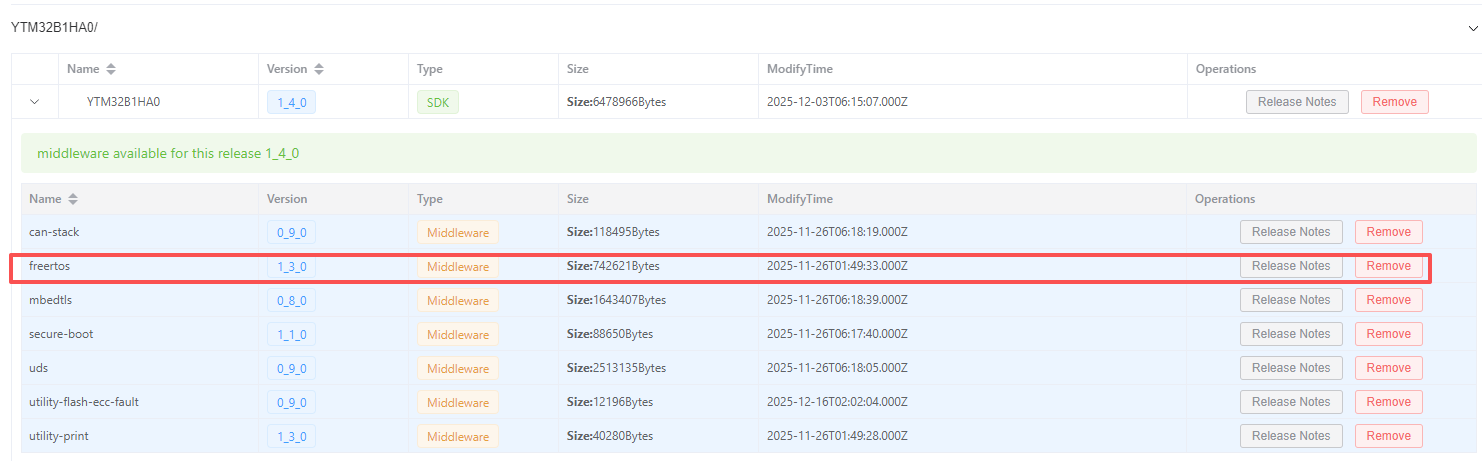Remove the YTM32B1HA0 SDK package
Viewport: 1482px width, 461px height.
tap(1394, 102)
